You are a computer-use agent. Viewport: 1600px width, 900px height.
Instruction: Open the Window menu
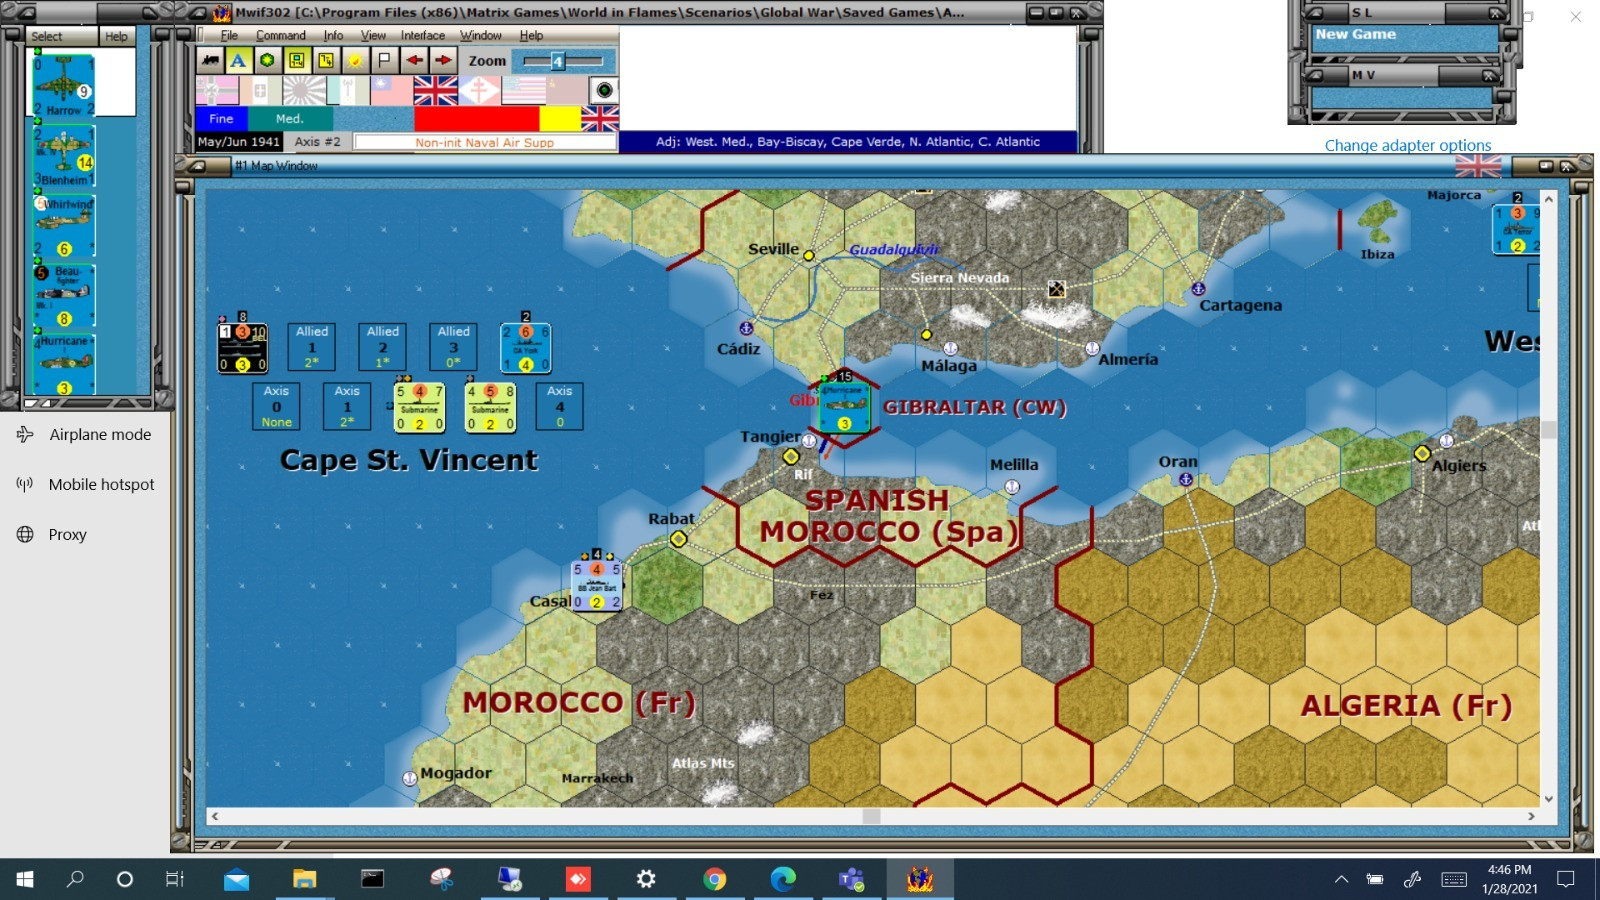pos(481,36)
